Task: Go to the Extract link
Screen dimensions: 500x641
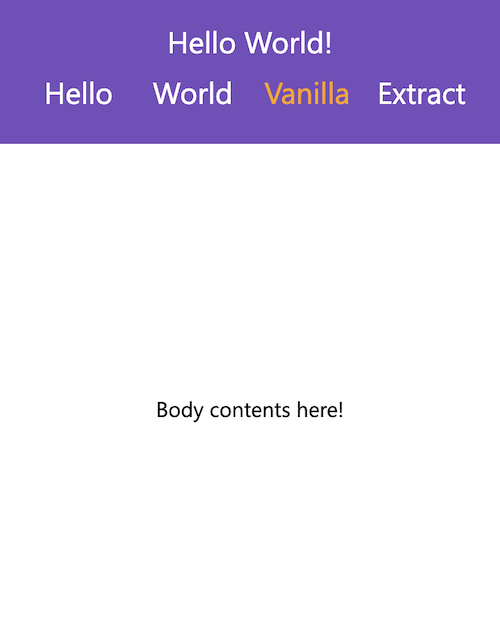Action: point(422,94)
